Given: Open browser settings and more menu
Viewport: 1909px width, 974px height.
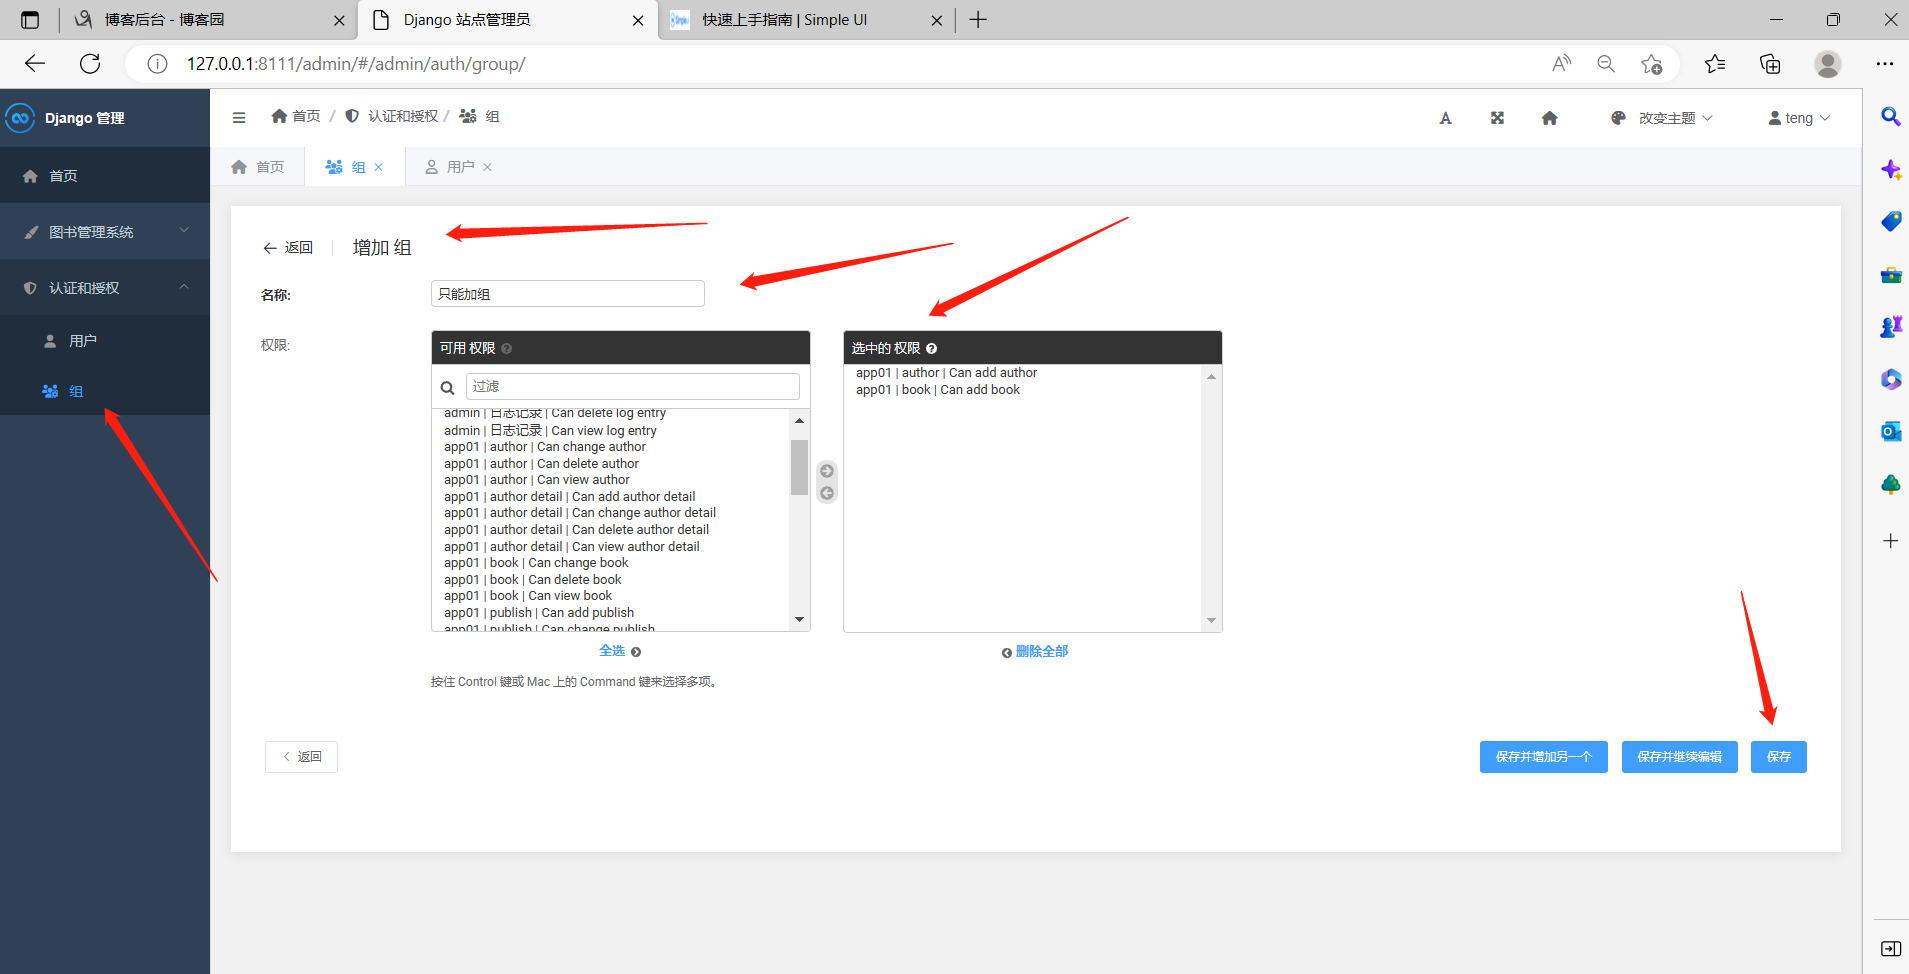Looking at the screenshot, I should [1885, 64].
